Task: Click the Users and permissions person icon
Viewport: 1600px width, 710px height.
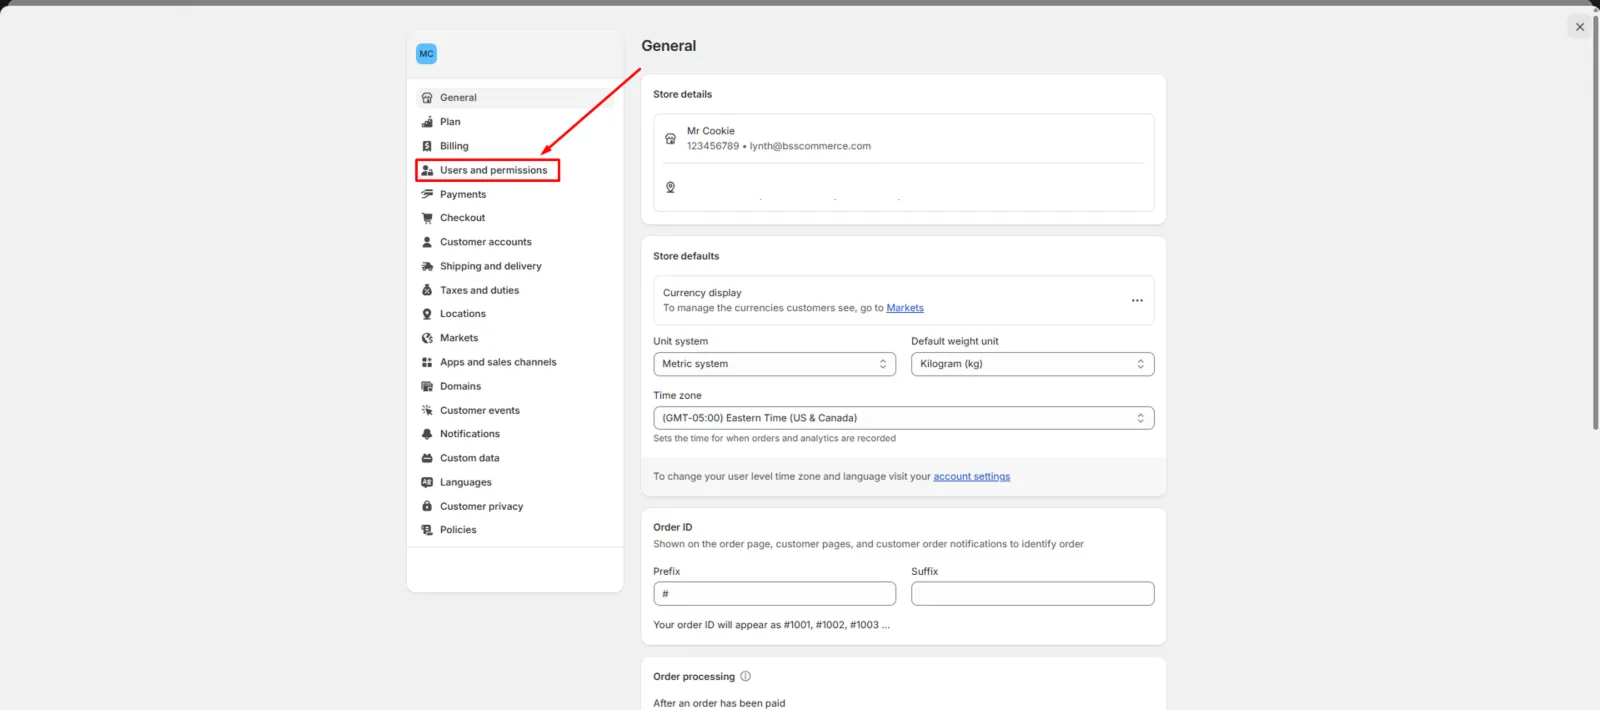Action: (427, 170)
